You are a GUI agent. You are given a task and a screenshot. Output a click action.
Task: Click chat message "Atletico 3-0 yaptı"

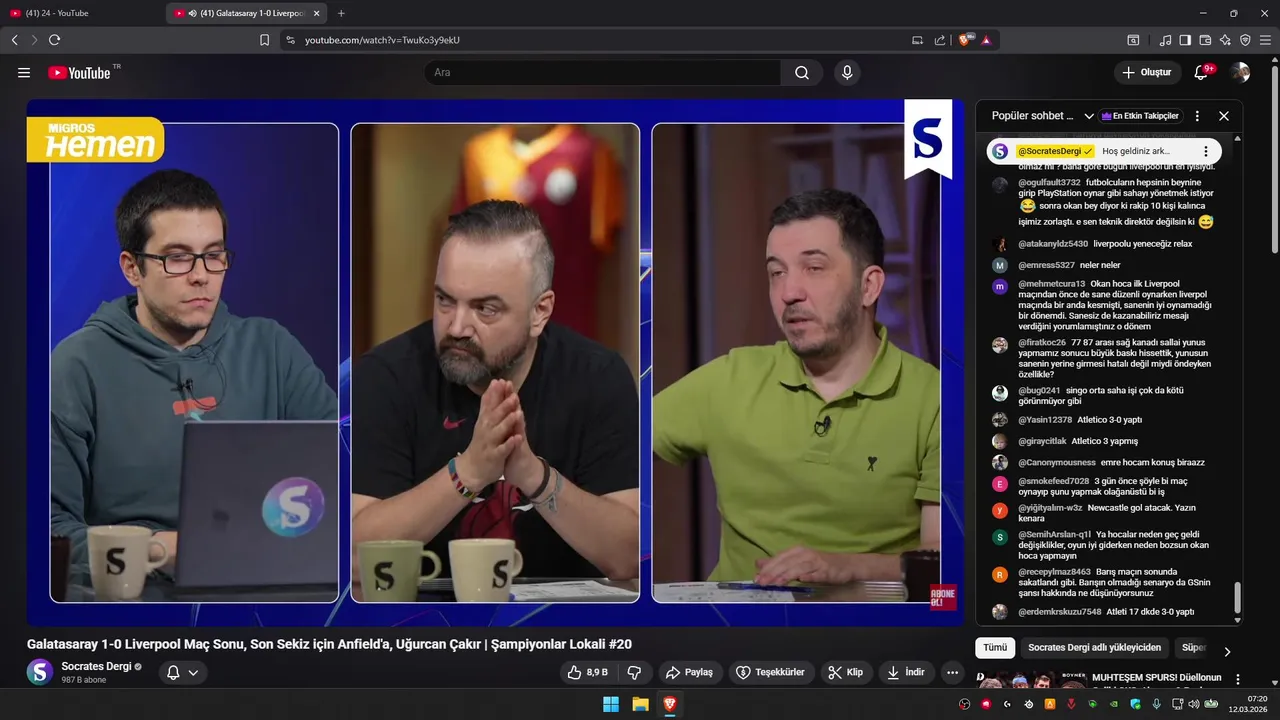pos(1109,420)
